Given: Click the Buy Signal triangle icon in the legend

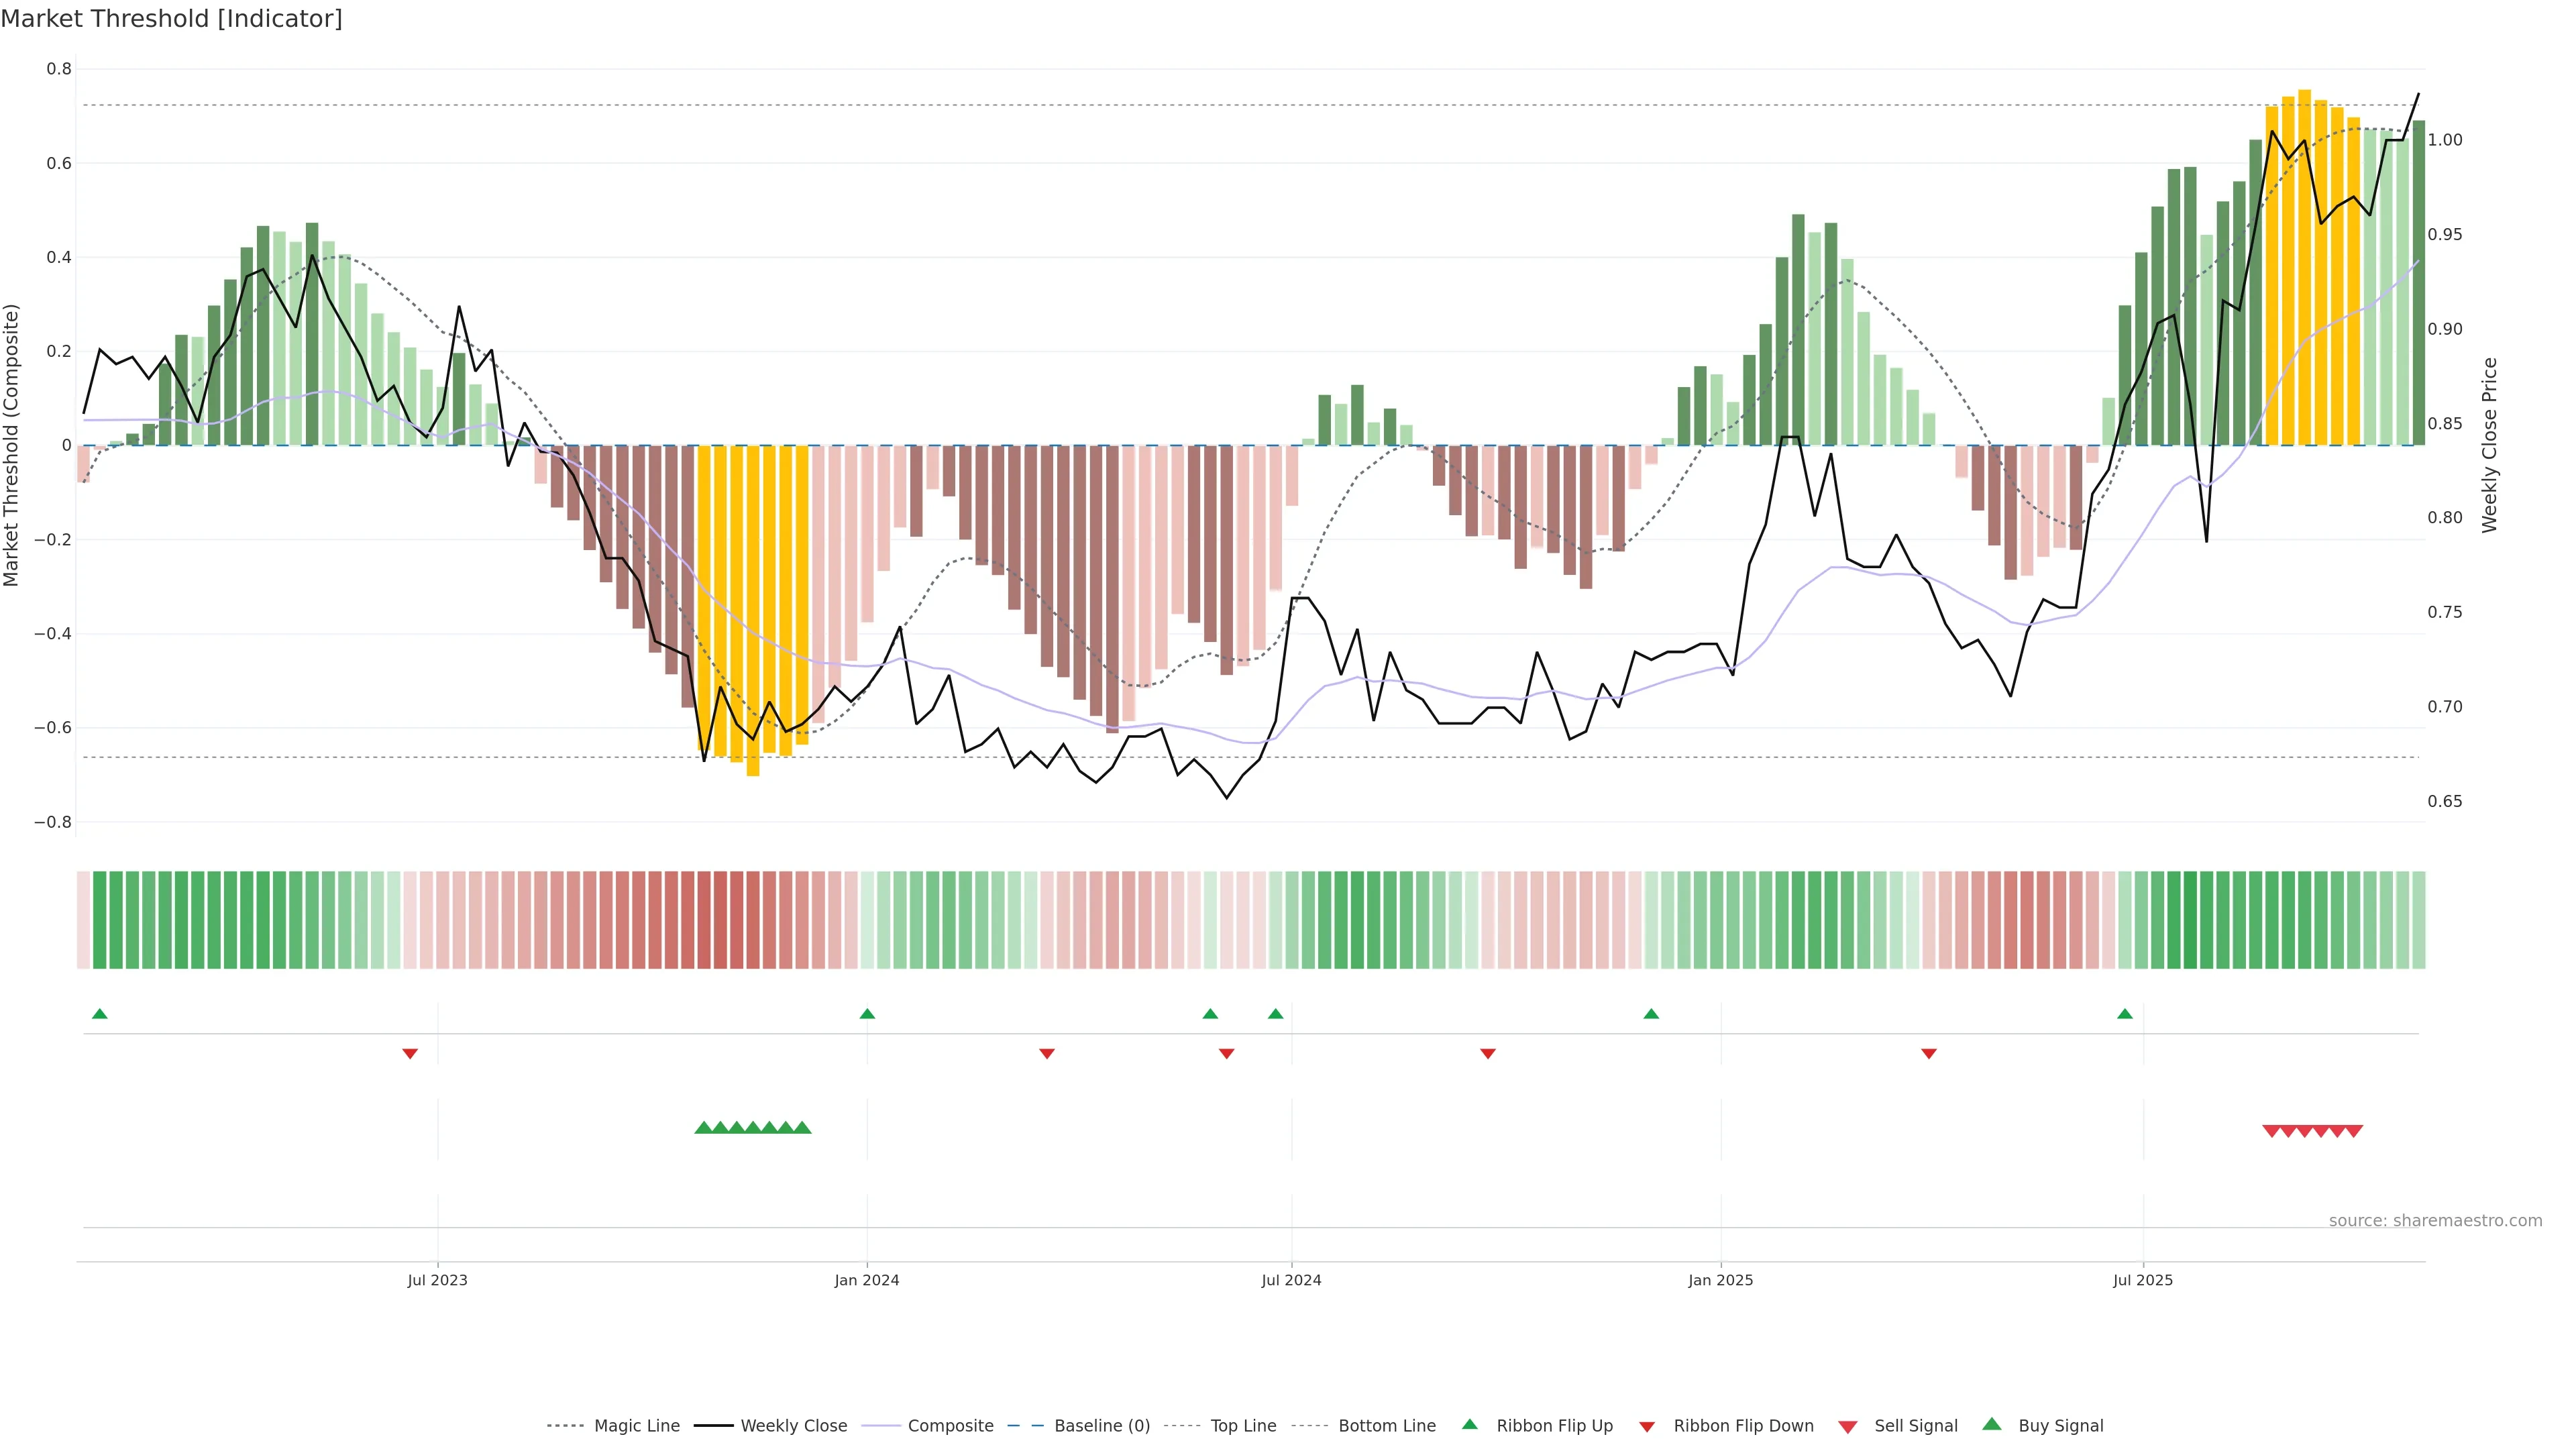Looking at the screenshot, I should tap(1992, 1424).
